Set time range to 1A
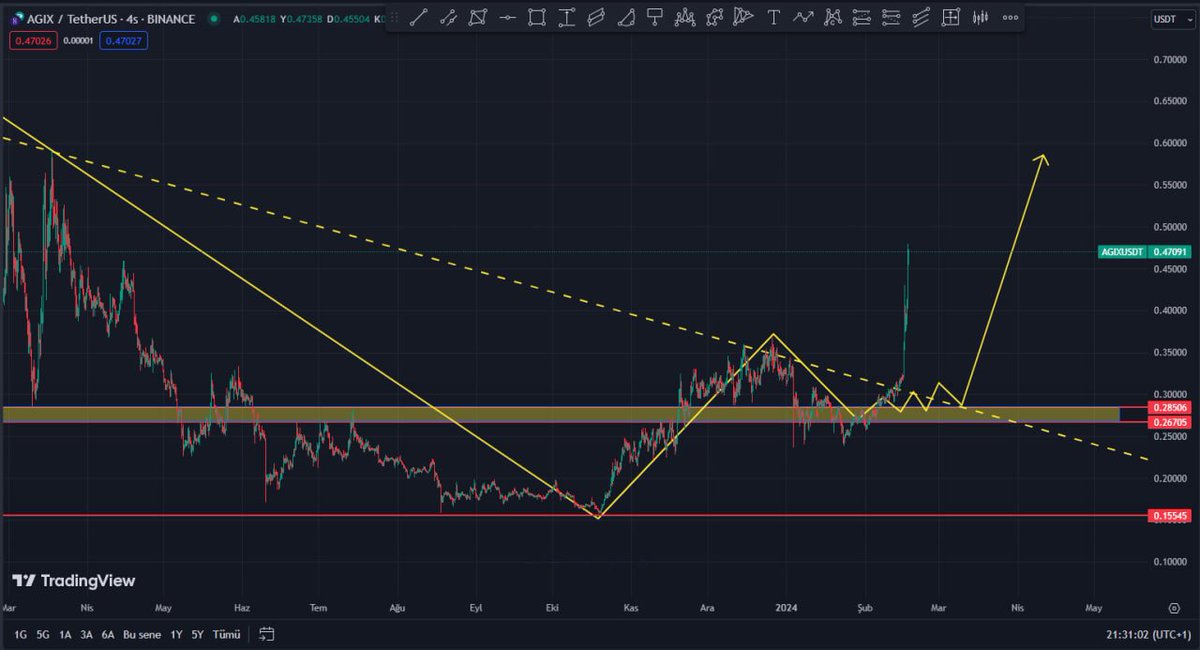 pos(65,635)
